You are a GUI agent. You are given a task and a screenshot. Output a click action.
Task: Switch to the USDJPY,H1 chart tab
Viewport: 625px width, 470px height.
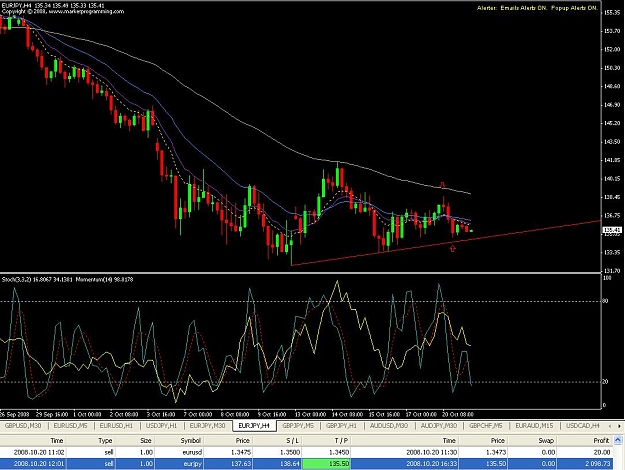pyautogui.click(x=161, y=426)
